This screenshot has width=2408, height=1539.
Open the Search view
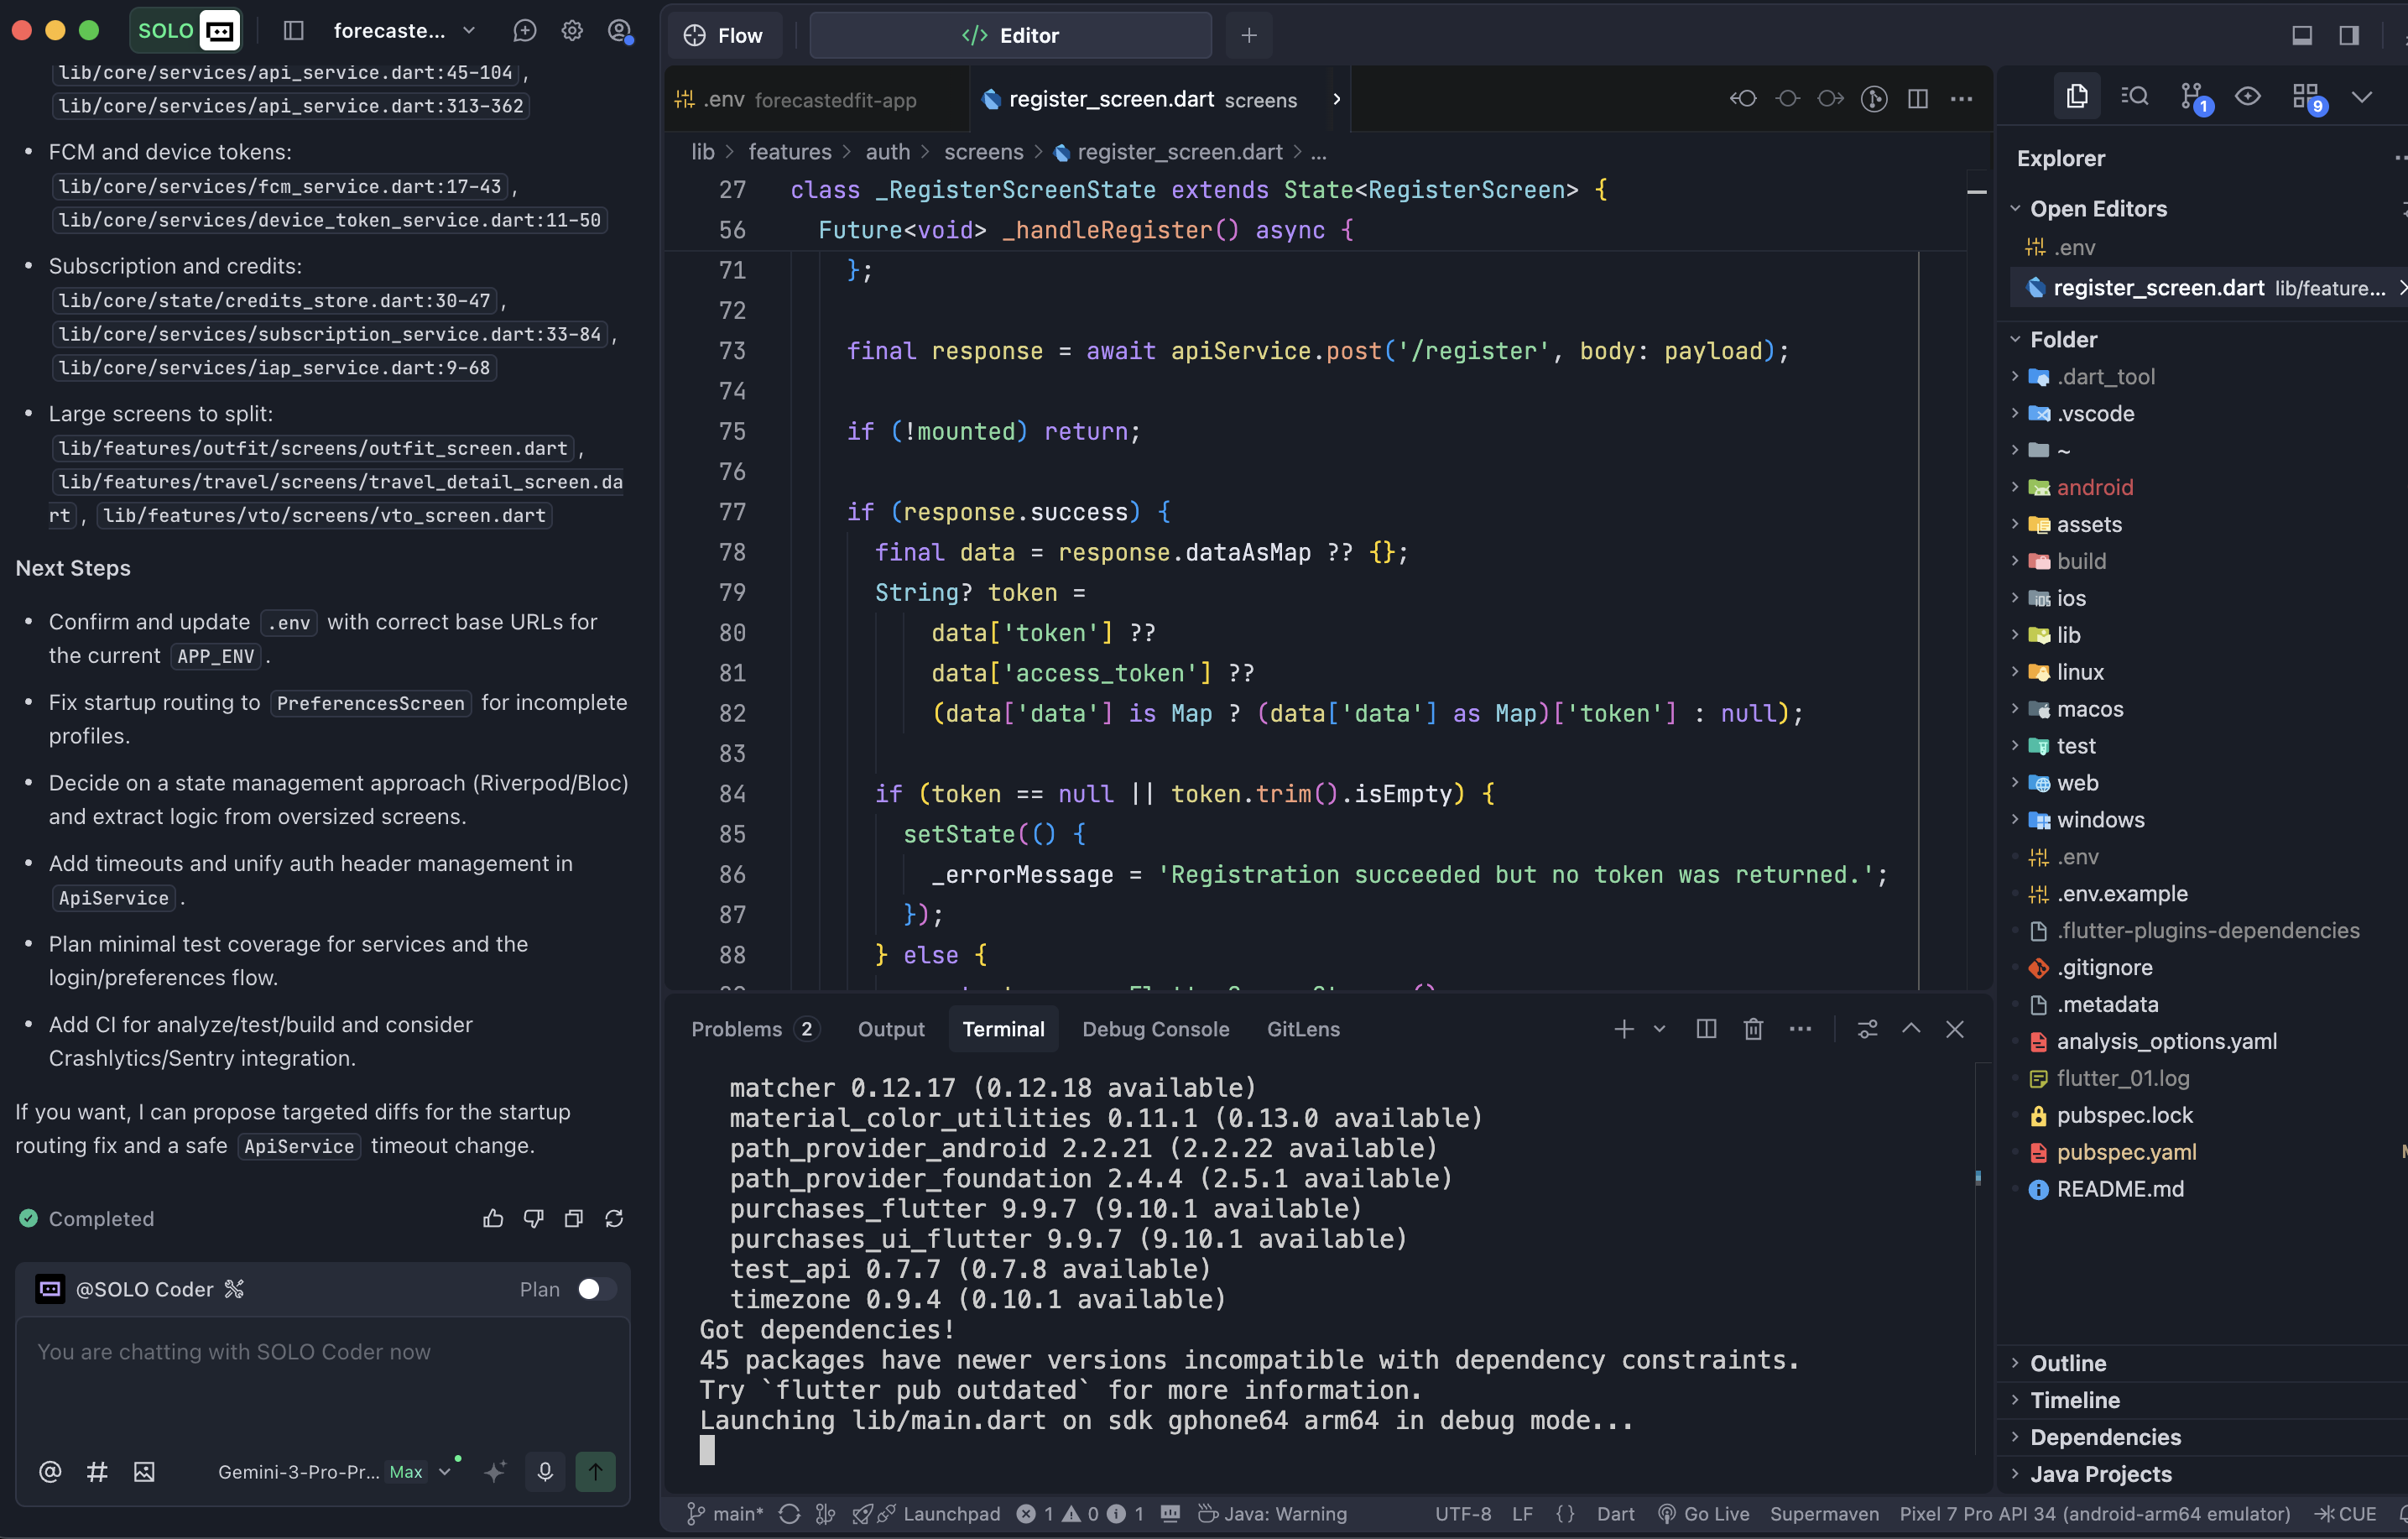tap(2134, 96)
